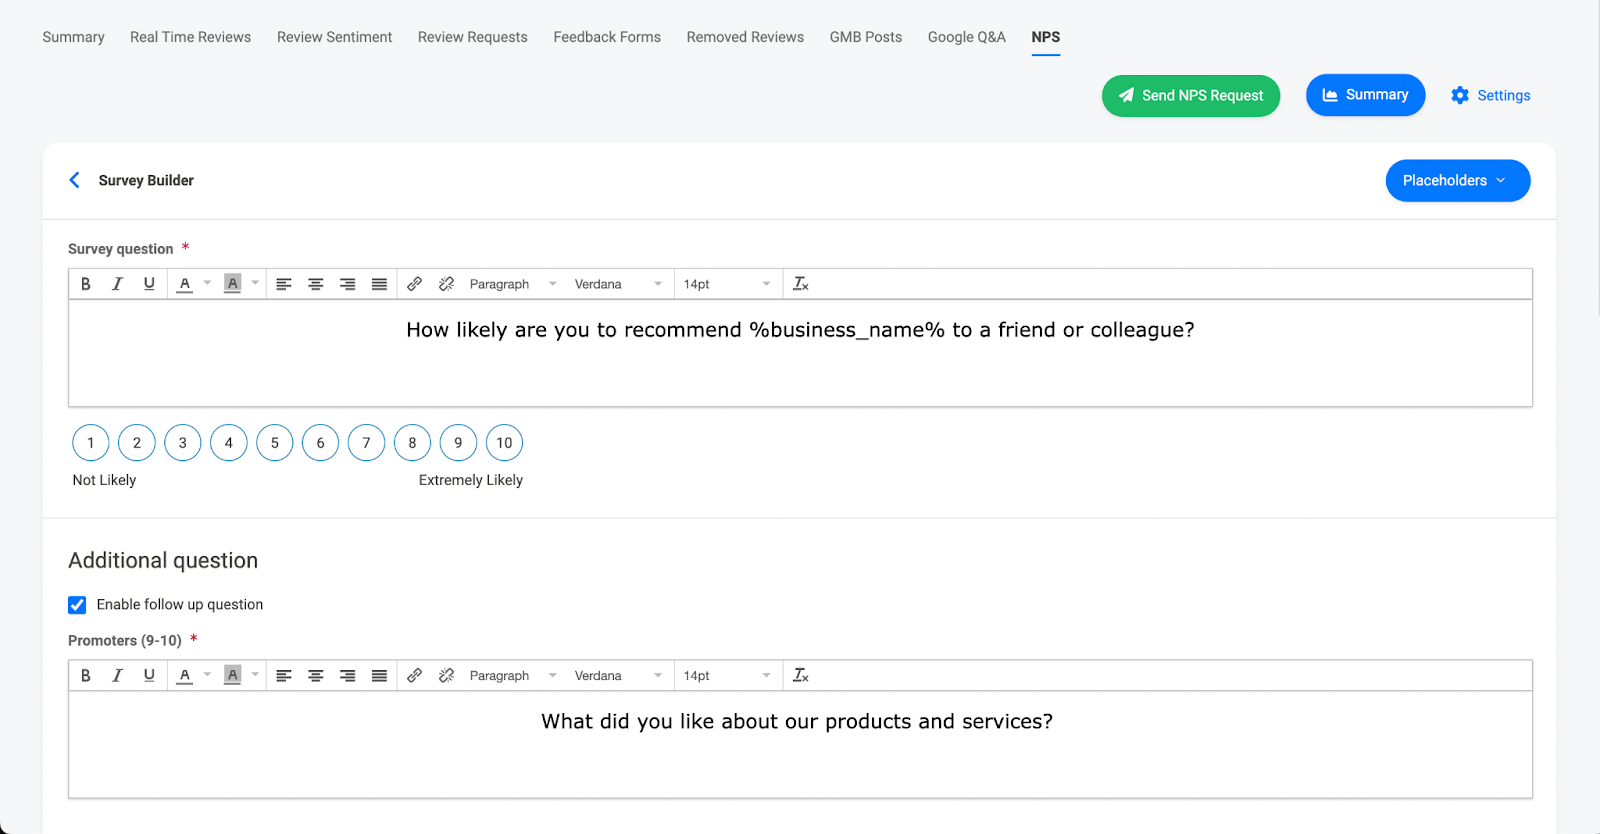Open 14pt size dropdown in Survey question toolbar
The height and width of the screenshot is (834, 1600).
727,284
